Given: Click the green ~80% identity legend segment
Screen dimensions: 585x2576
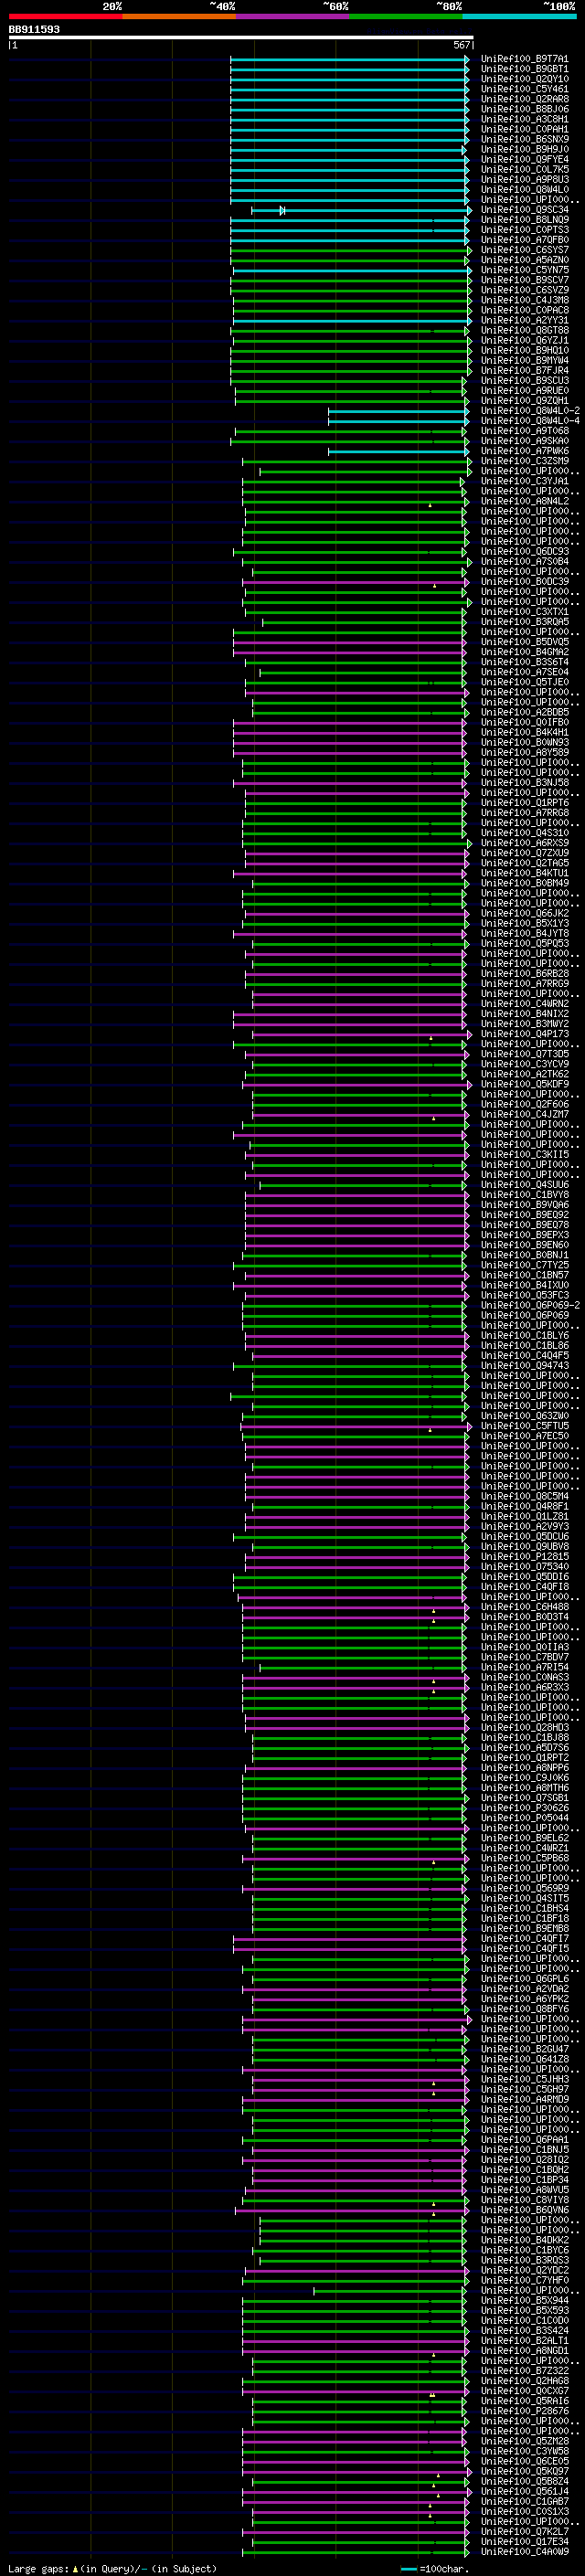Looking at the screenshot, I should pos(406,16).
